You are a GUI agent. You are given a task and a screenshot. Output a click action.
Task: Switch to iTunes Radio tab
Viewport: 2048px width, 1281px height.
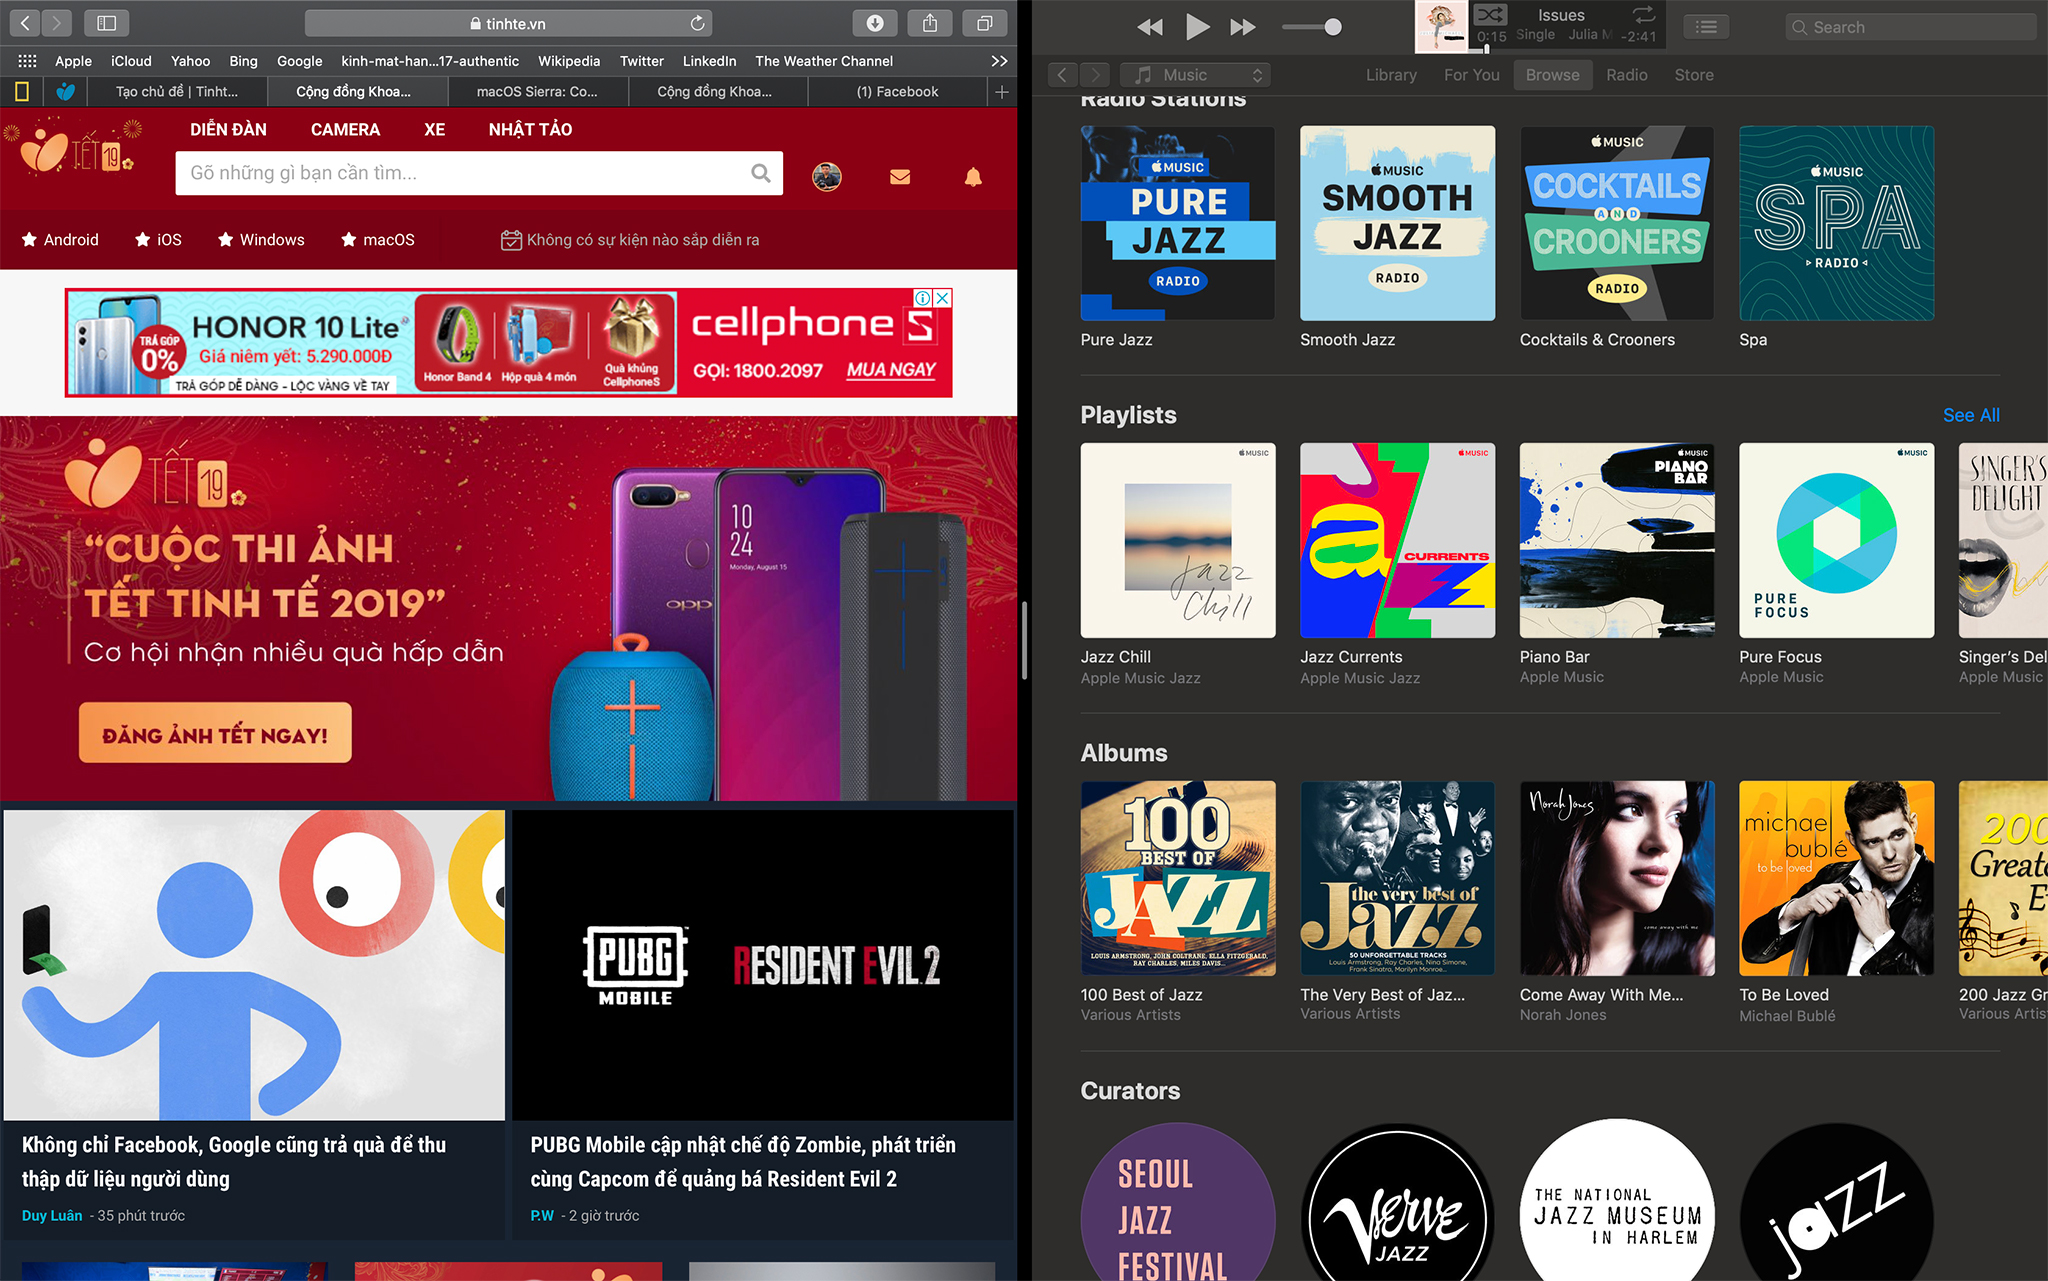coord(1627,75)
